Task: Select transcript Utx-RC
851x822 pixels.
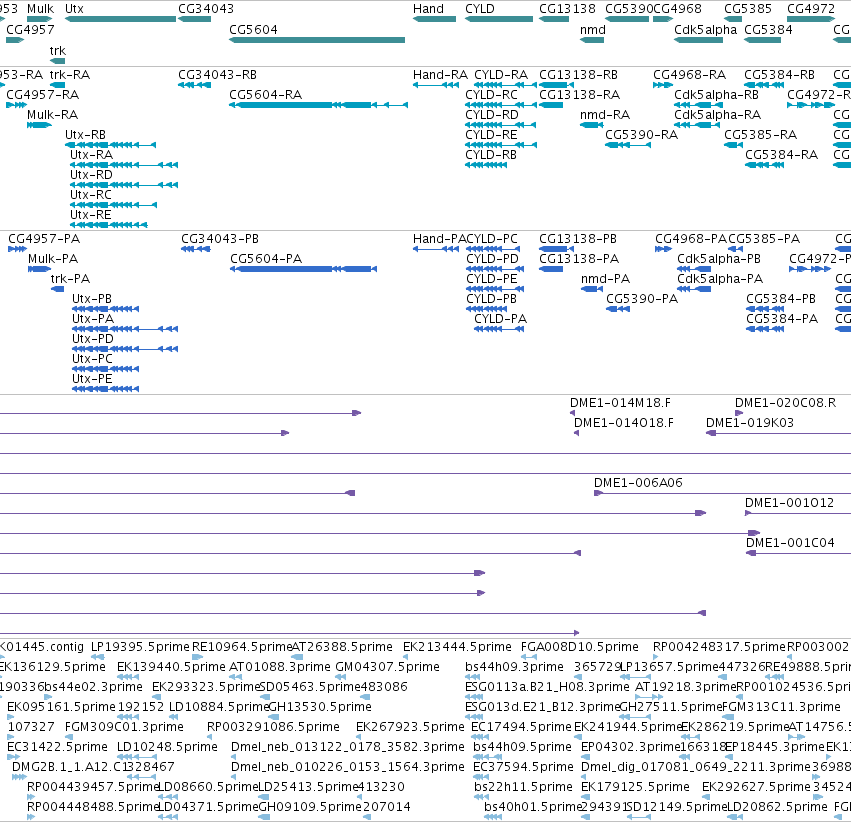Action: pyautogui.click(x=113, y=205)
